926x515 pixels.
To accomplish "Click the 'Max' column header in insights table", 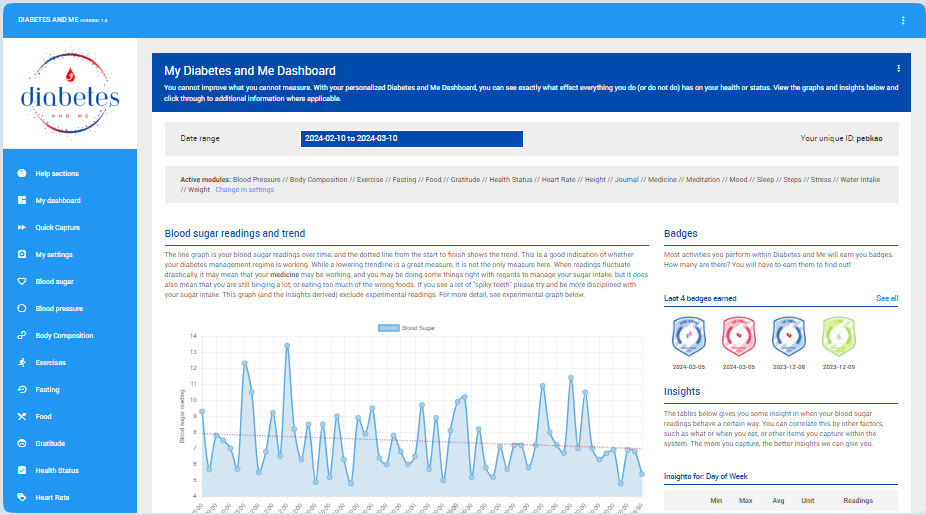I will click(x=745, y=500).
